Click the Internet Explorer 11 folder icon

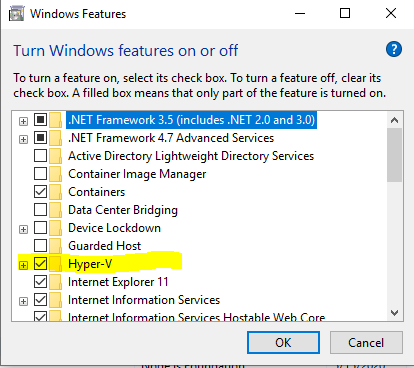pos(55,282)
